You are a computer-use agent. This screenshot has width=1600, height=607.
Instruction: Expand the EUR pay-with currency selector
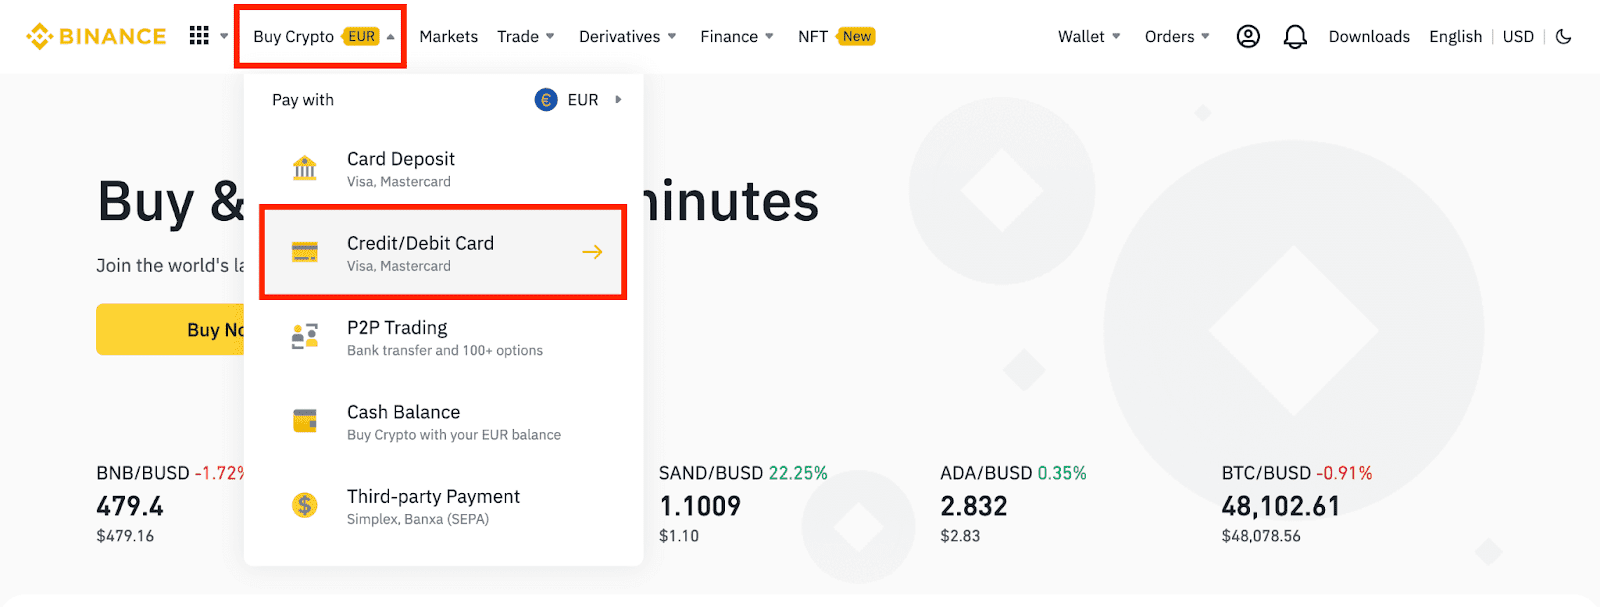(580, 100)
